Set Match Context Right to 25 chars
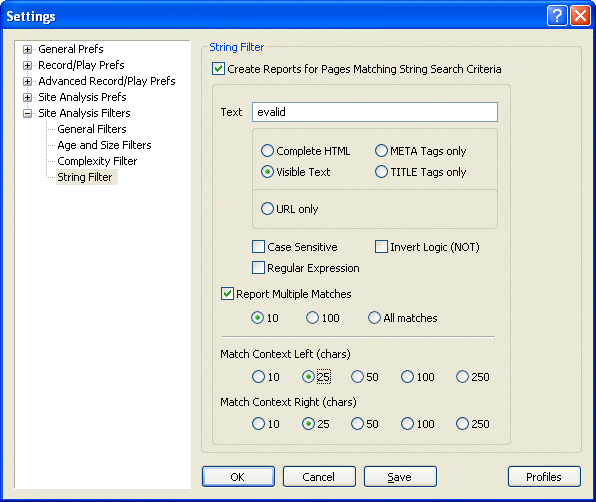Viewport: 596px width, 502px height. coord(308,423)
